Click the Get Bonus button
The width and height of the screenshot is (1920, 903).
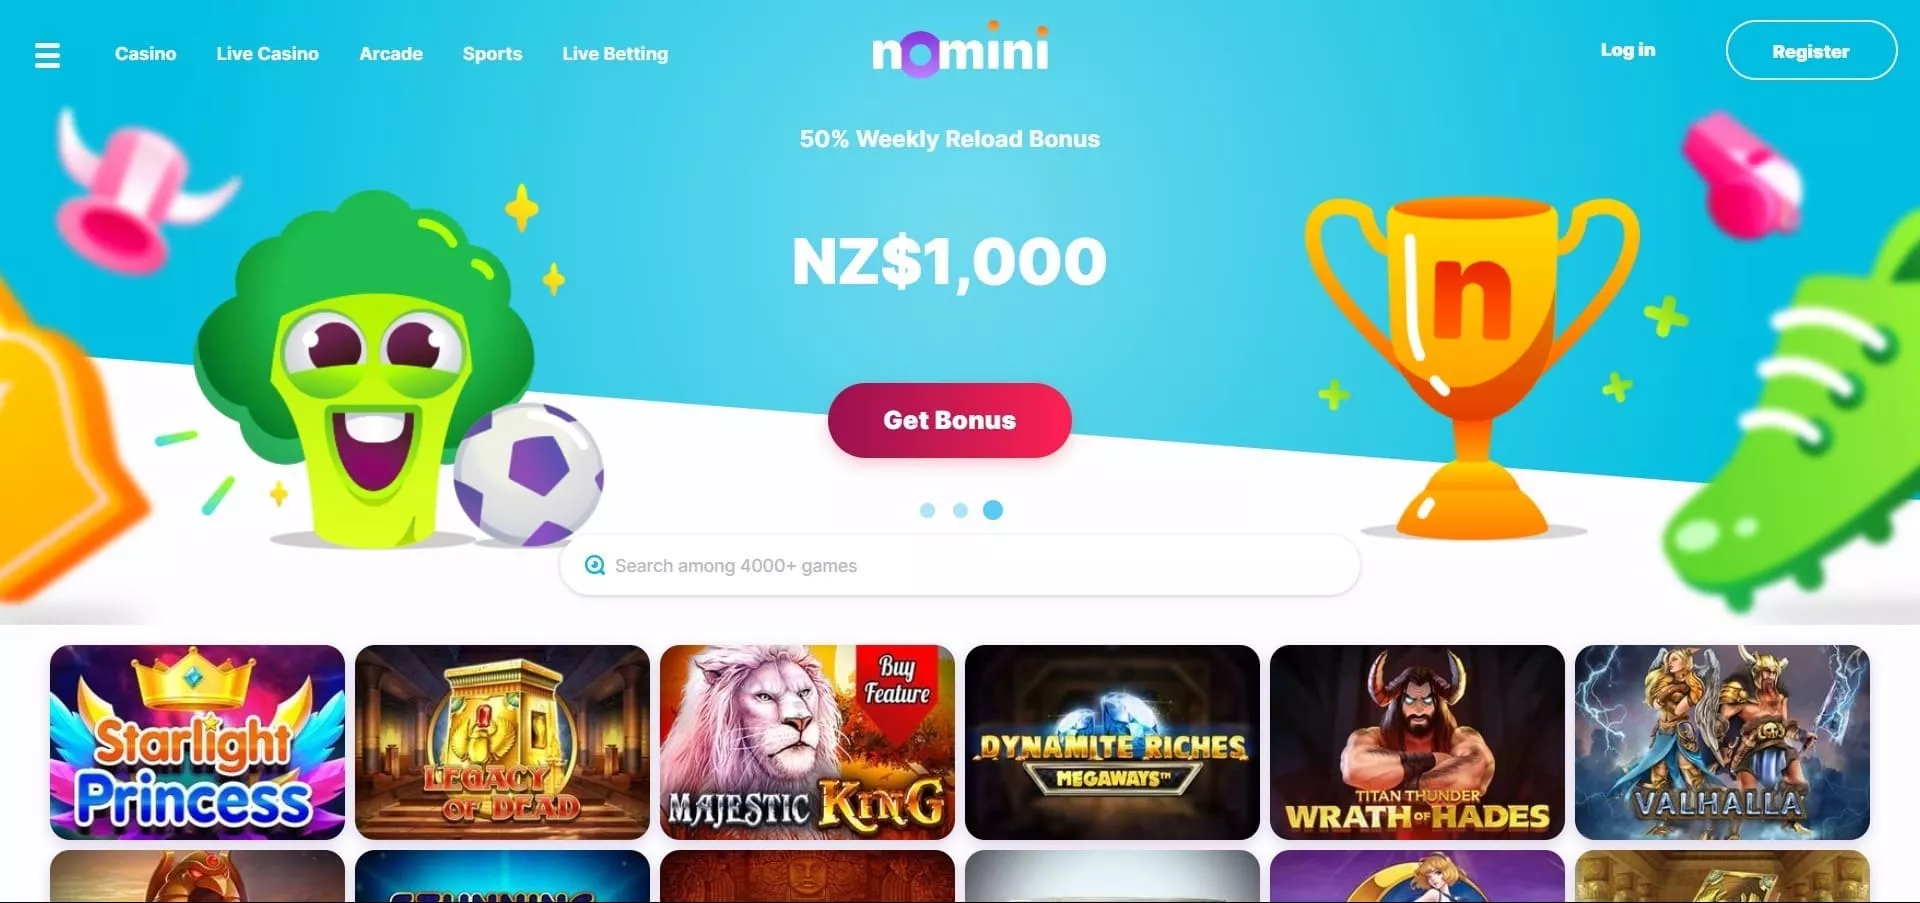(x=950, y=420)
